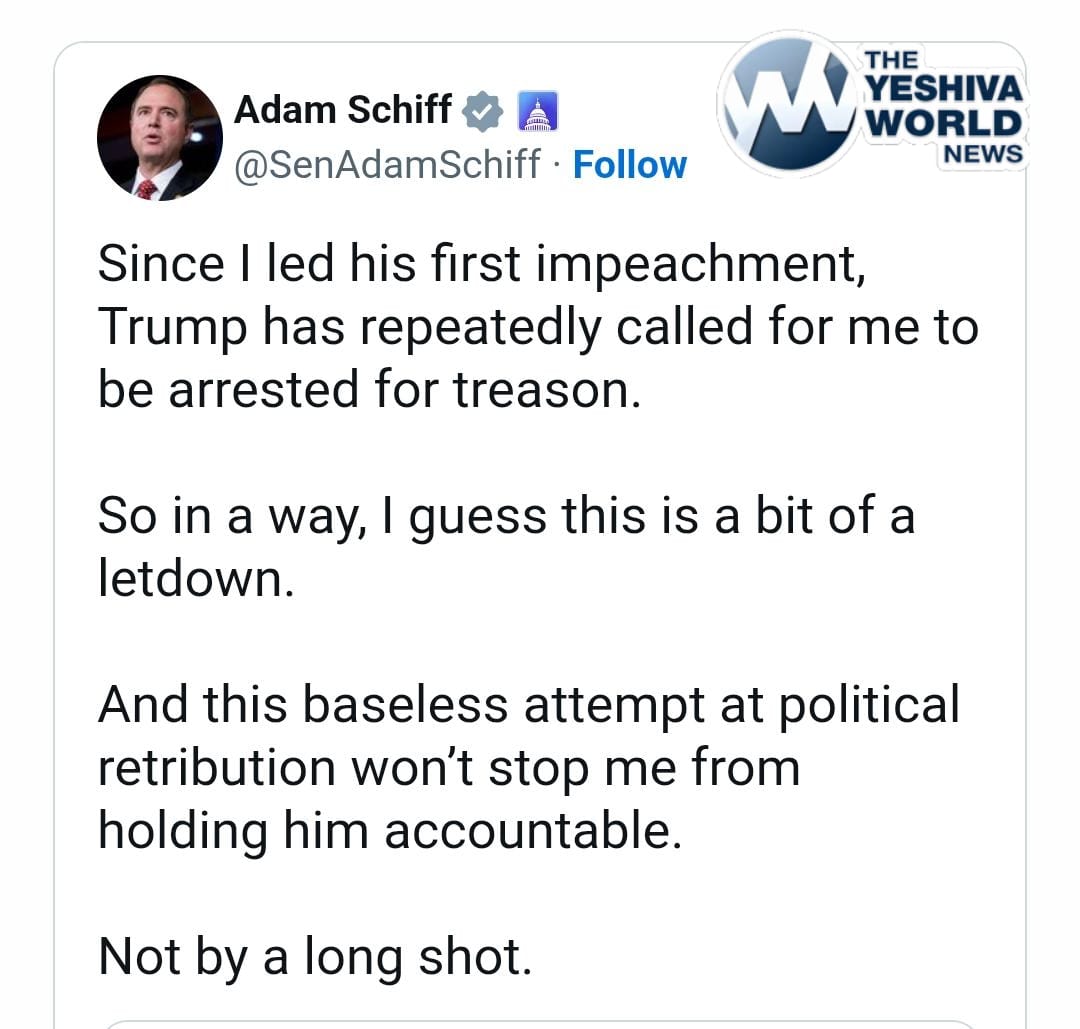Click the "Since I led his first impeachment" line

point(480,264)
